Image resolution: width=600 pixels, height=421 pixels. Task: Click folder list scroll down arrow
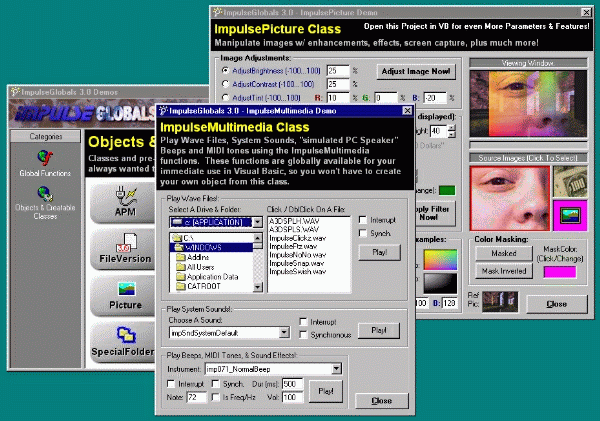click(x=258, y=287)
